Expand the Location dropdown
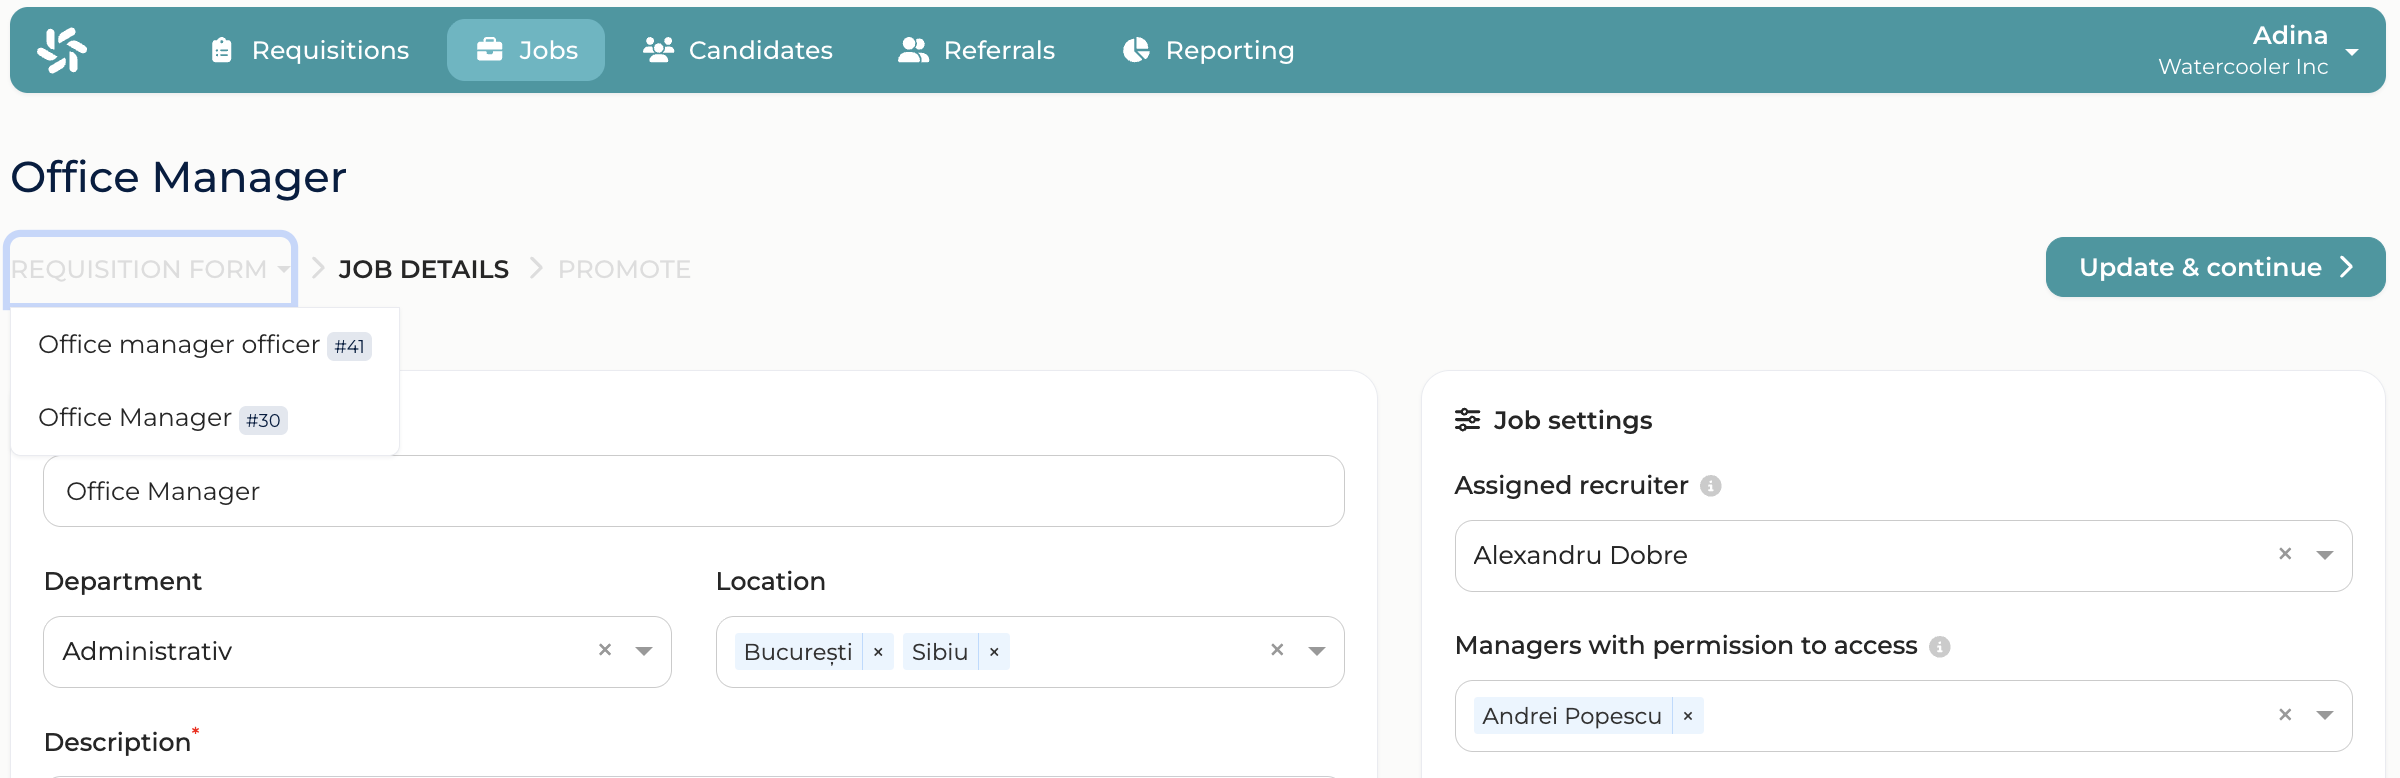The height and width of the screenshot is (778, 2400). coord(1317,651)
